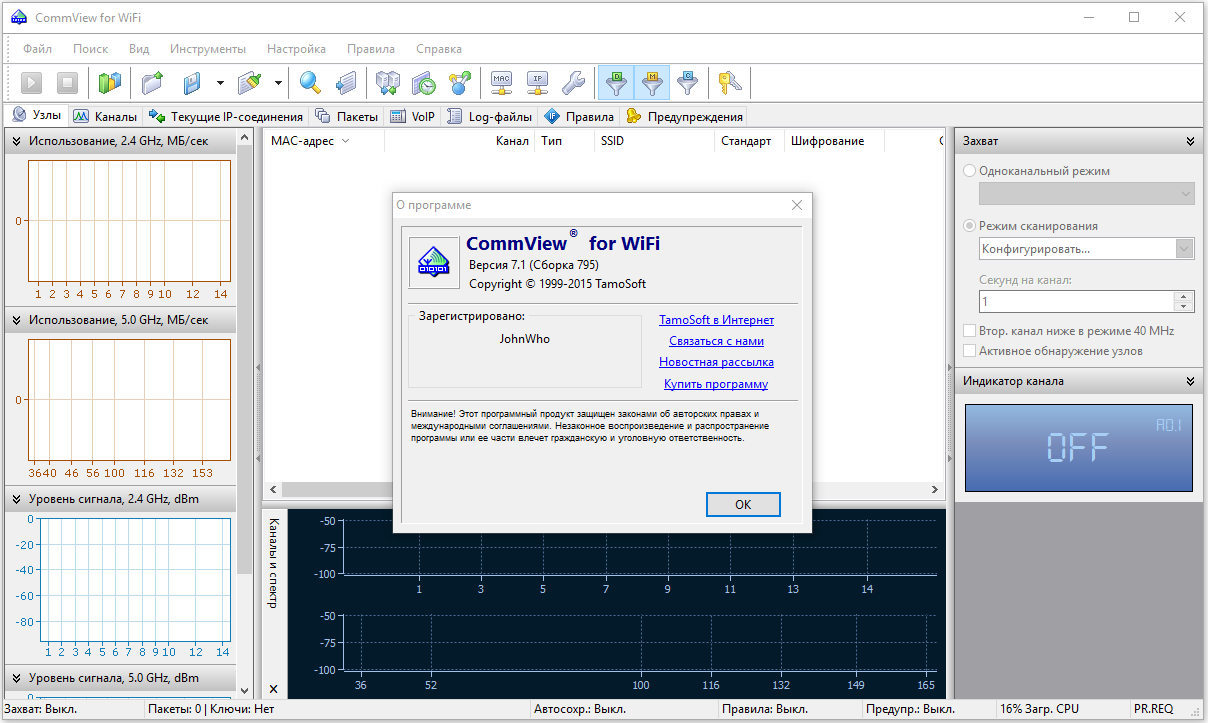1208x723 pixels.
Task: Open the Файл menu
Action: pyautogui.click(x=37, y=48)
